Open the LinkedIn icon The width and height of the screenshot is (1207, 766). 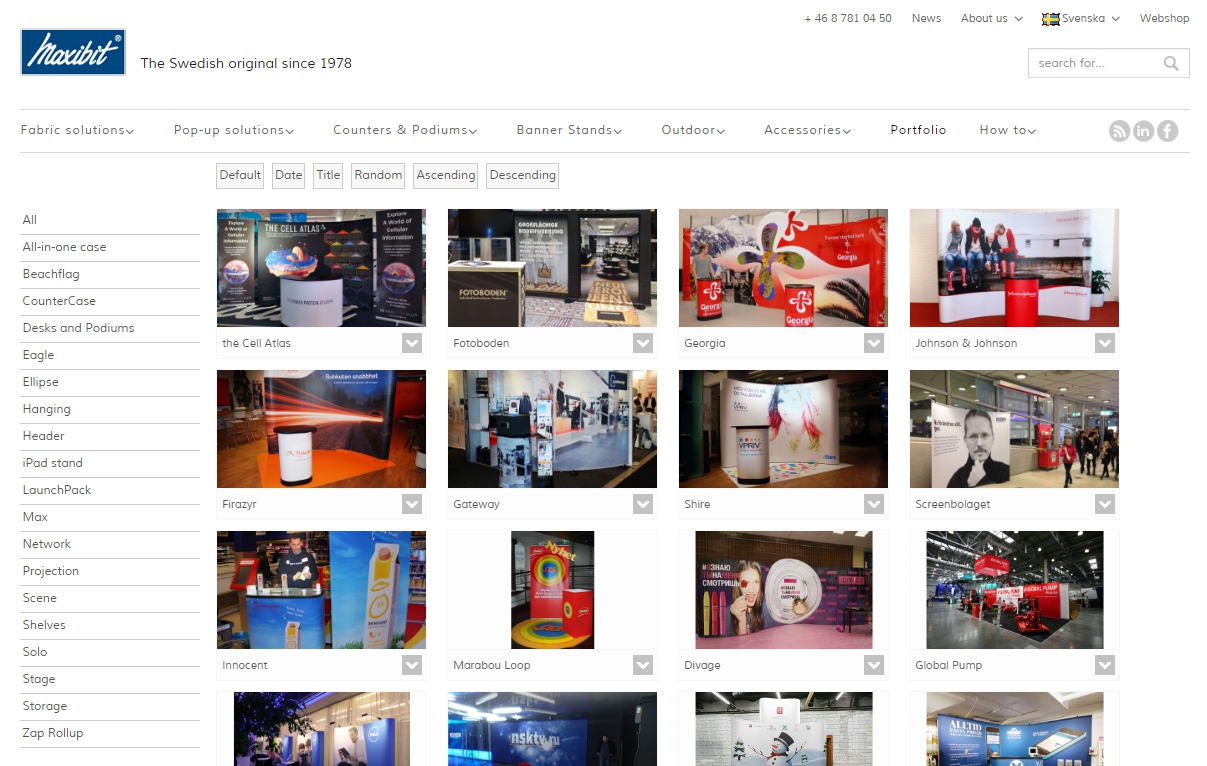tap(1144, 131)
